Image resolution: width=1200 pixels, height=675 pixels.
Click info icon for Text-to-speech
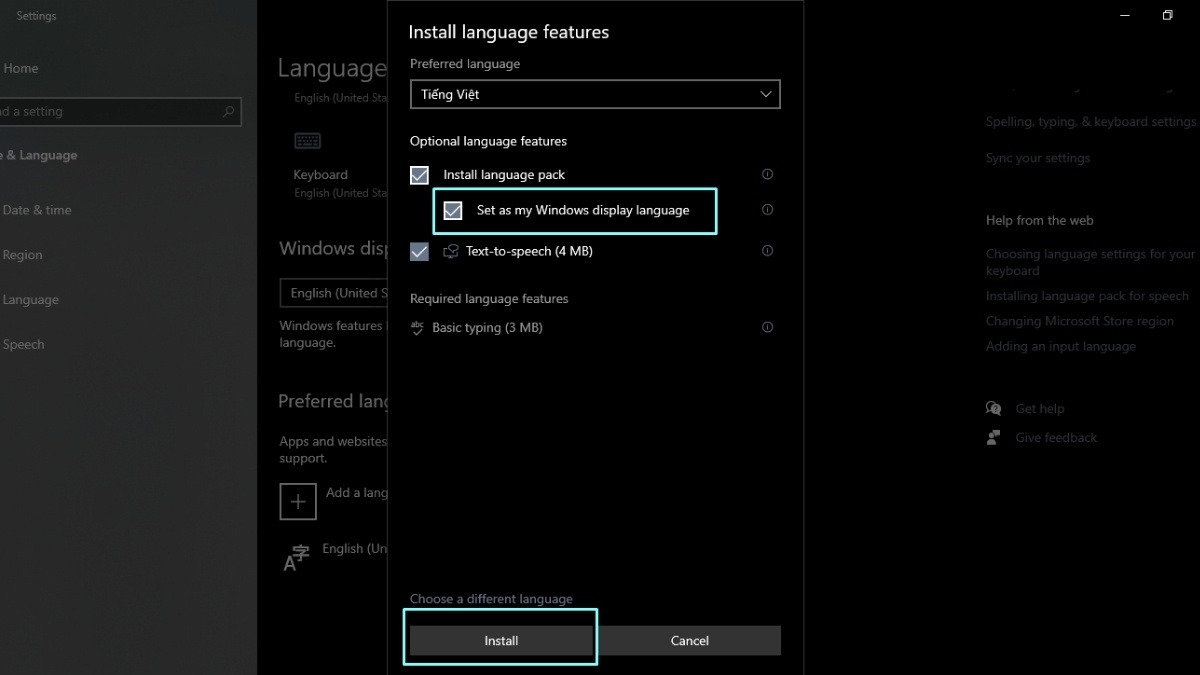[x=768, y=251]
